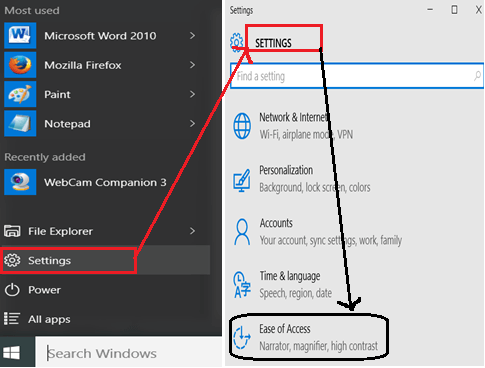Click the Windows Start button logo
Viewport: 485px width, 368px height.
tap(11, 353)
